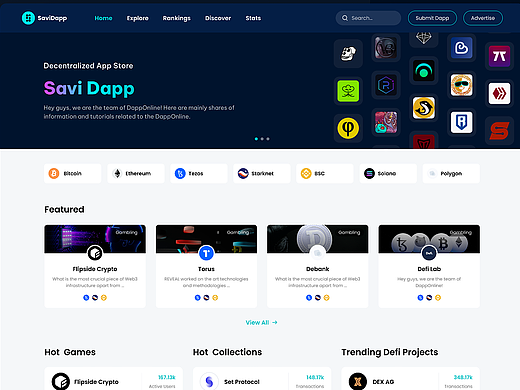Select the second carousel dot

click(x=262, y=139)
